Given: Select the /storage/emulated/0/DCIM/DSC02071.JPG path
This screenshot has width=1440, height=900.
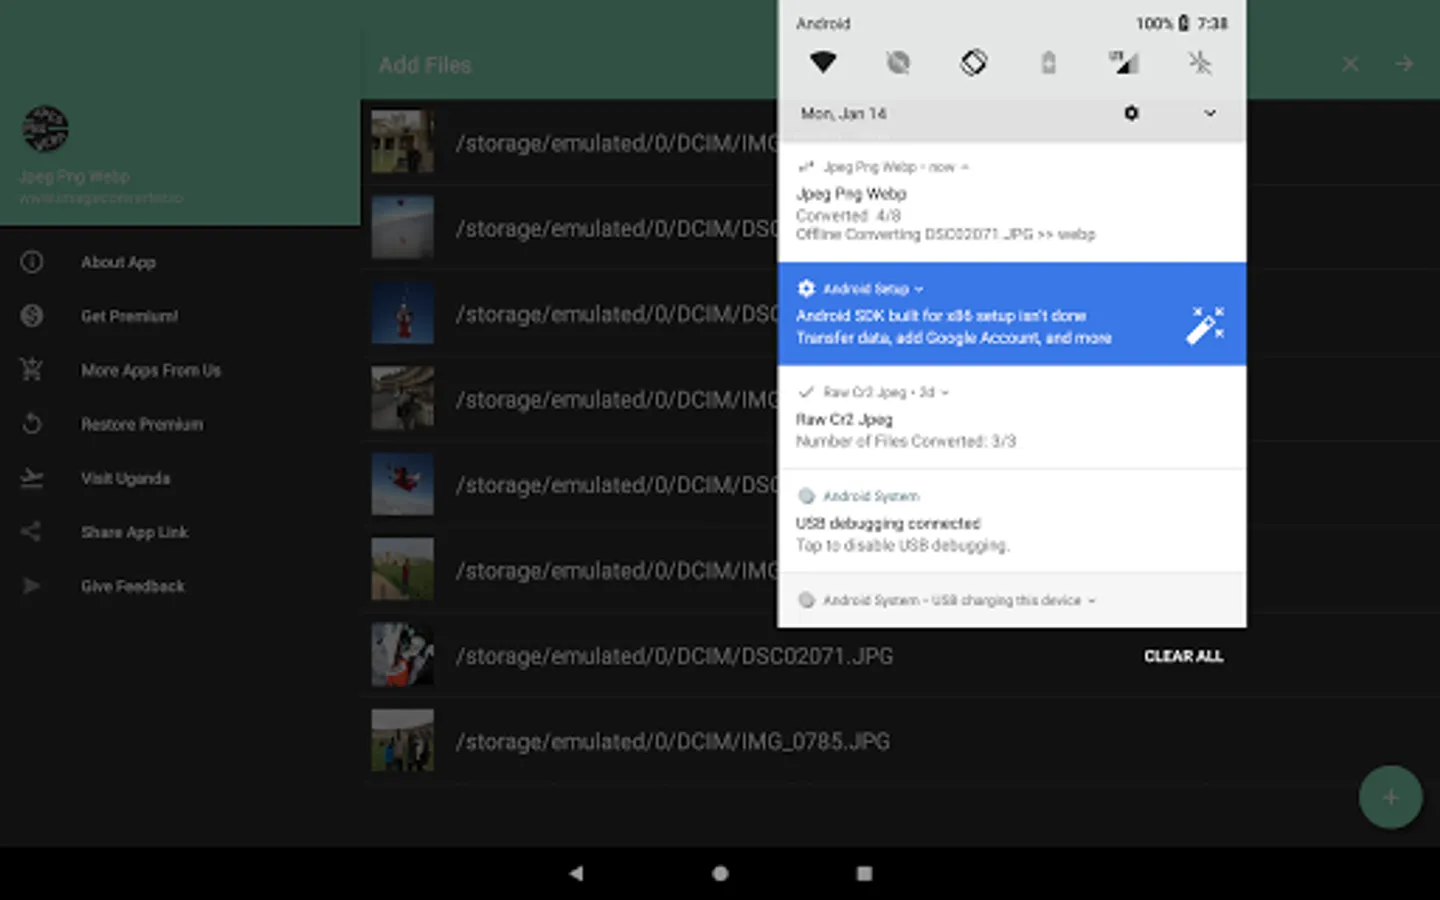Looking at the screenshot, I should (675, 656).
